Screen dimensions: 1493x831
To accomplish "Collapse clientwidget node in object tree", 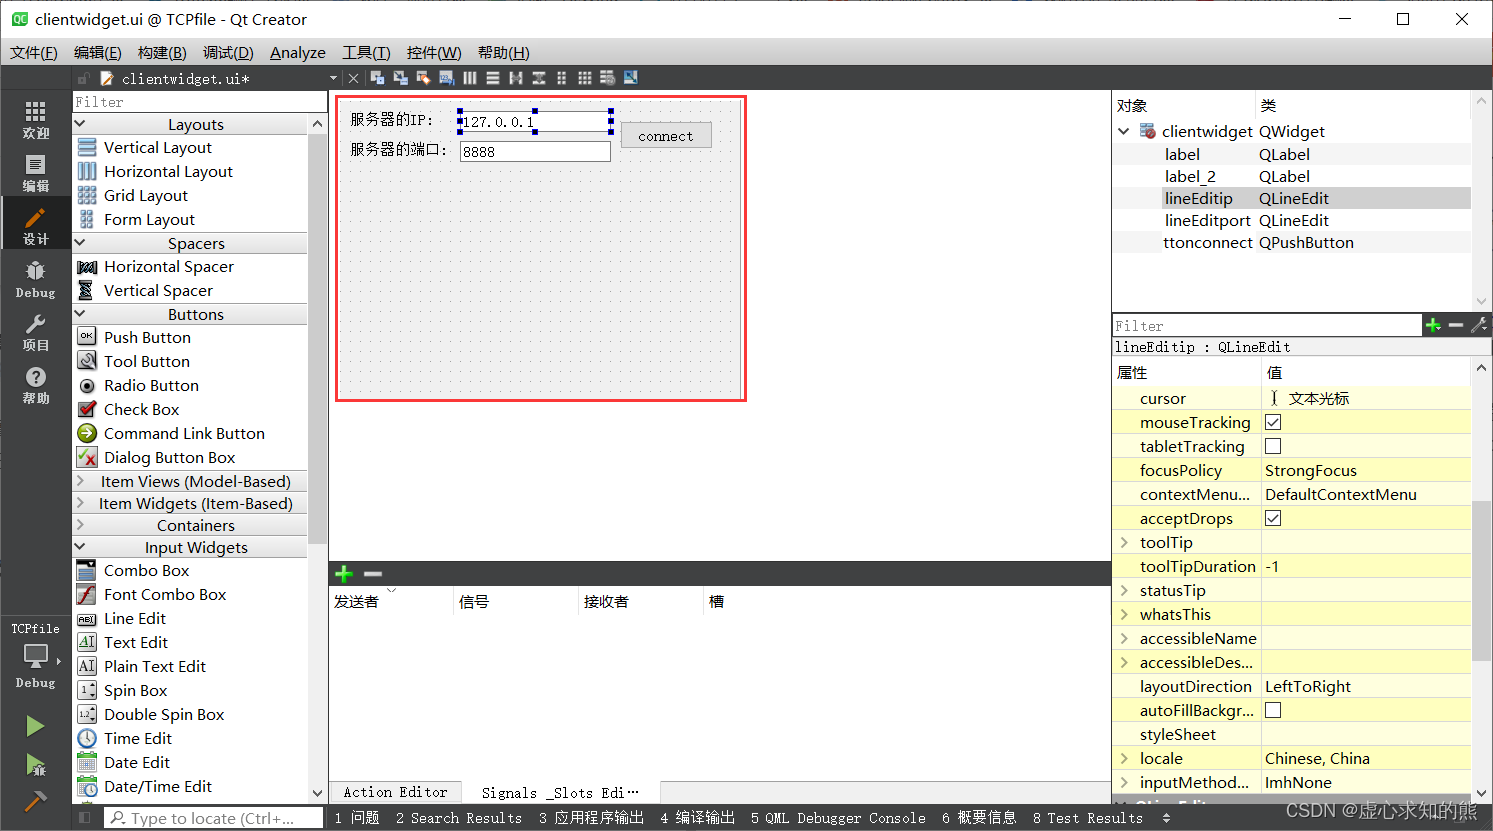I will (x=1123, y=131).
